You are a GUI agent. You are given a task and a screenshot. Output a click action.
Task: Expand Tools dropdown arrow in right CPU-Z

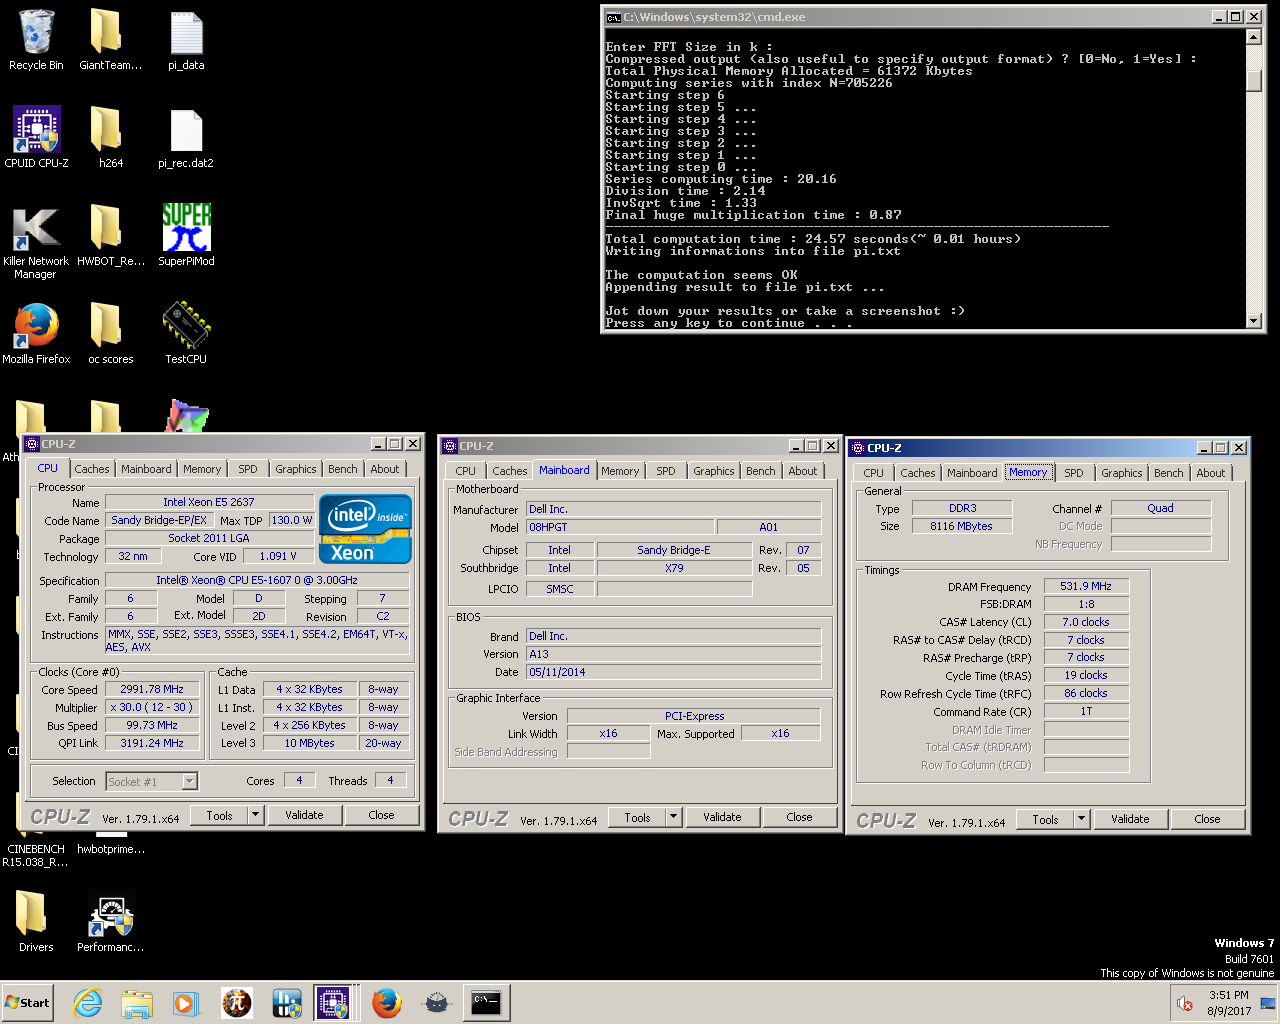click(1082, 819)
